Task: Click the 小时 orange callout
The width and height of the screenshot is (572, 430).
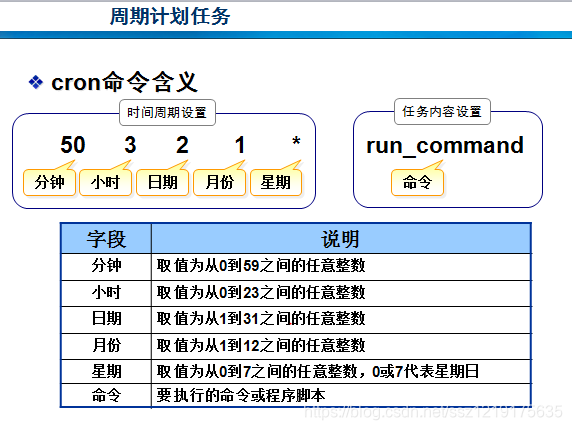Action: [x=105, y=182]
